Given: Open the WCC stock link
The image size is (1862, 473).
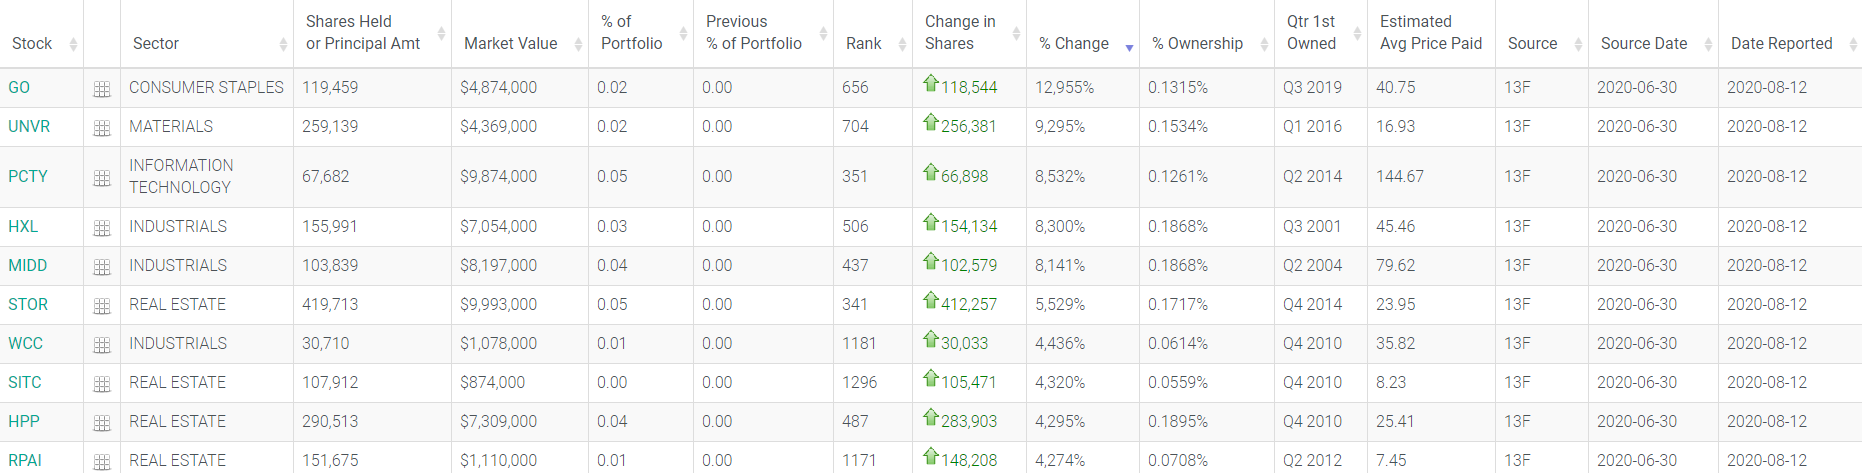Looking at the screenshot, I should point(26,344).
